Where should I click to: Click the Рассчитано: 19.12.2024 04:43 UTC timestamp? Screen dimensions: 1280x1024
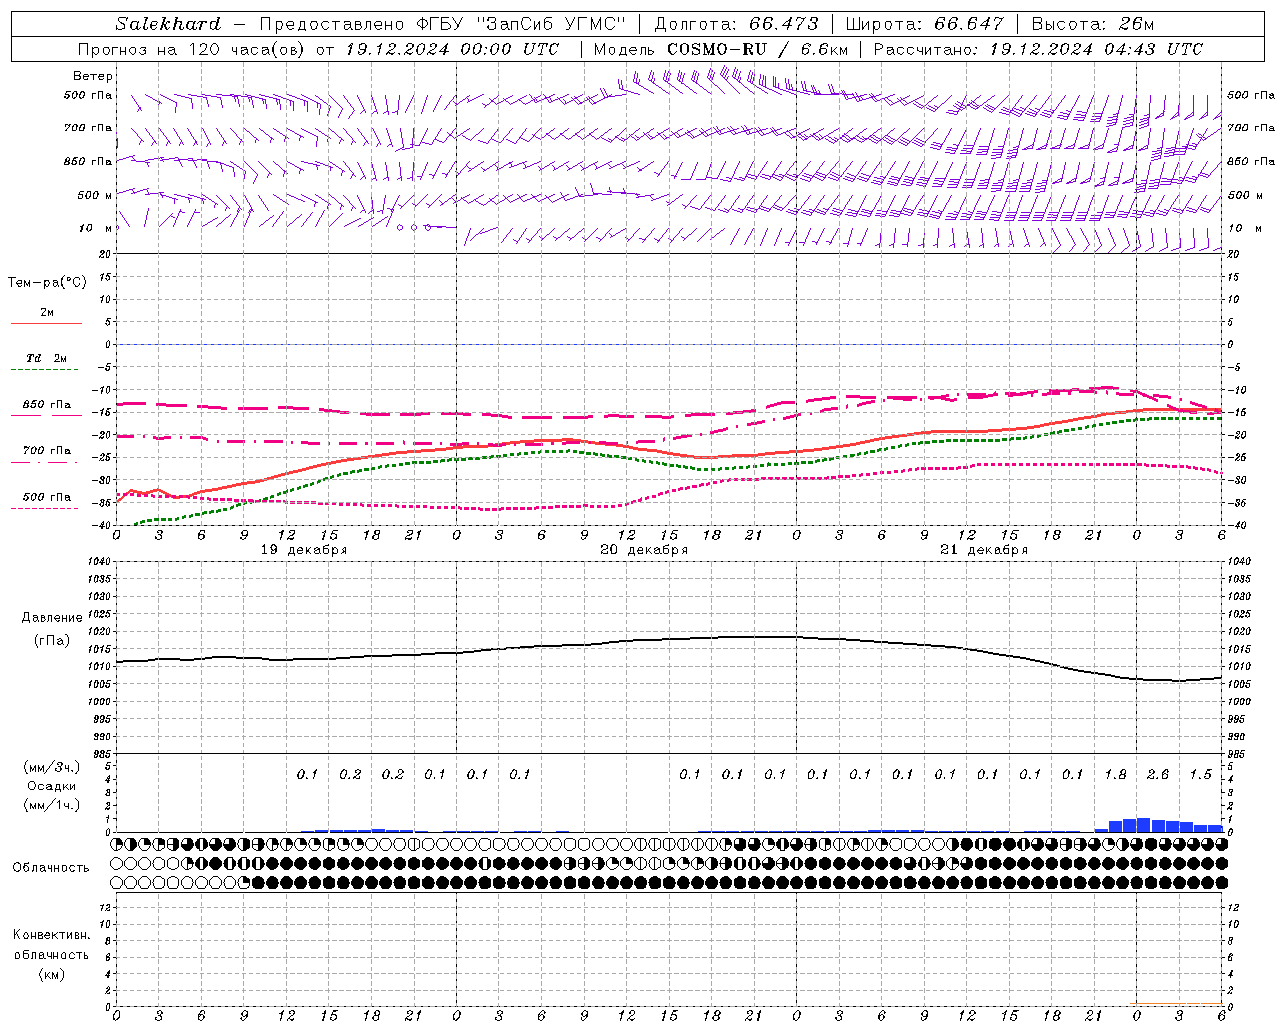[1039, 49]
